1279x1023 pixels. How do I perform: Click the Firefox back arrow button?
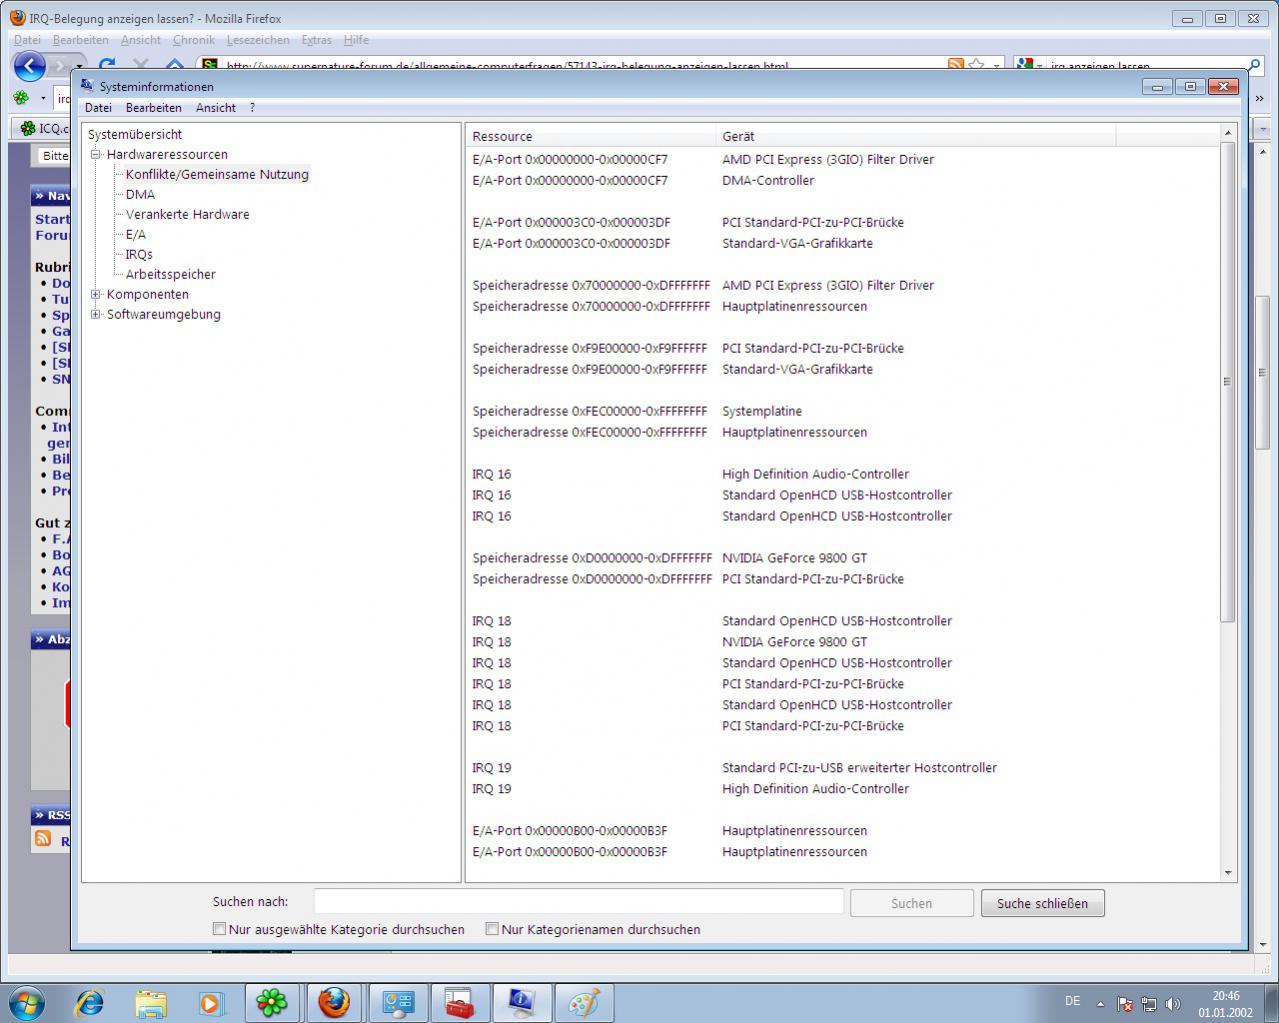(x=30, y=67)
